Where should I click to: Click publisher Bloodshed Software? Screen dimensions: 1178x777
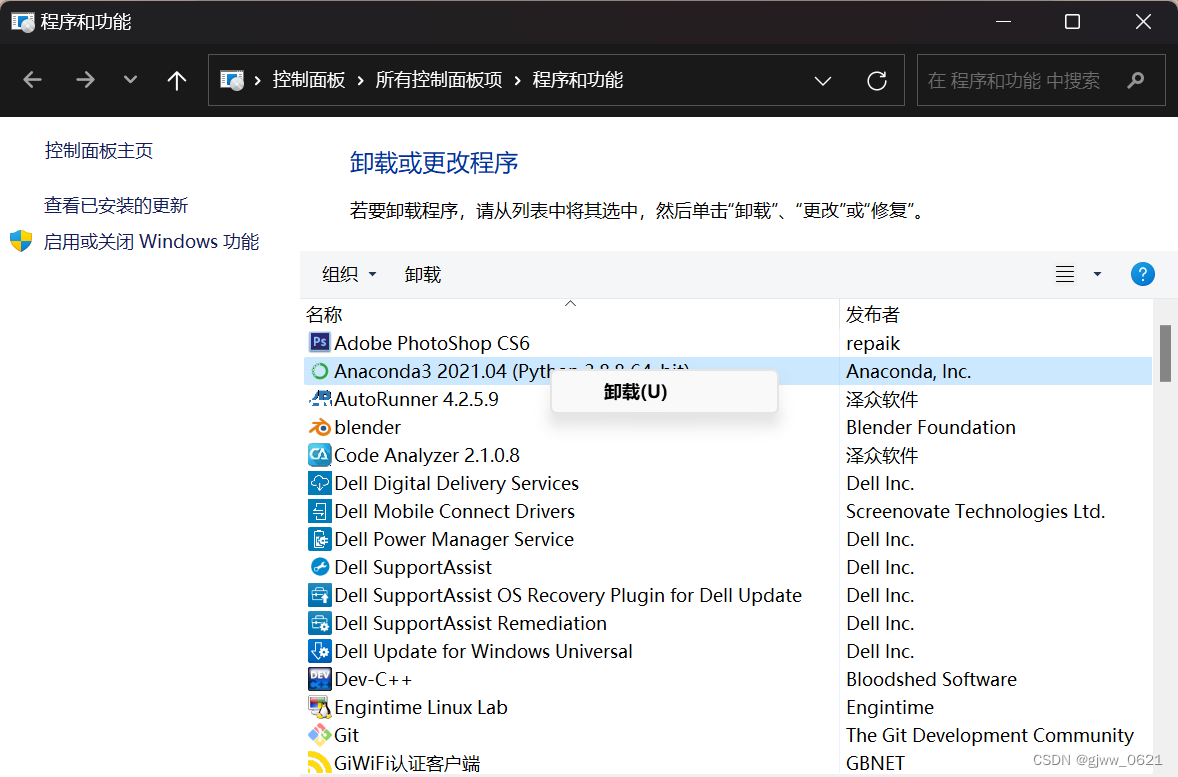pyautogui.click(x=932, y=679)
